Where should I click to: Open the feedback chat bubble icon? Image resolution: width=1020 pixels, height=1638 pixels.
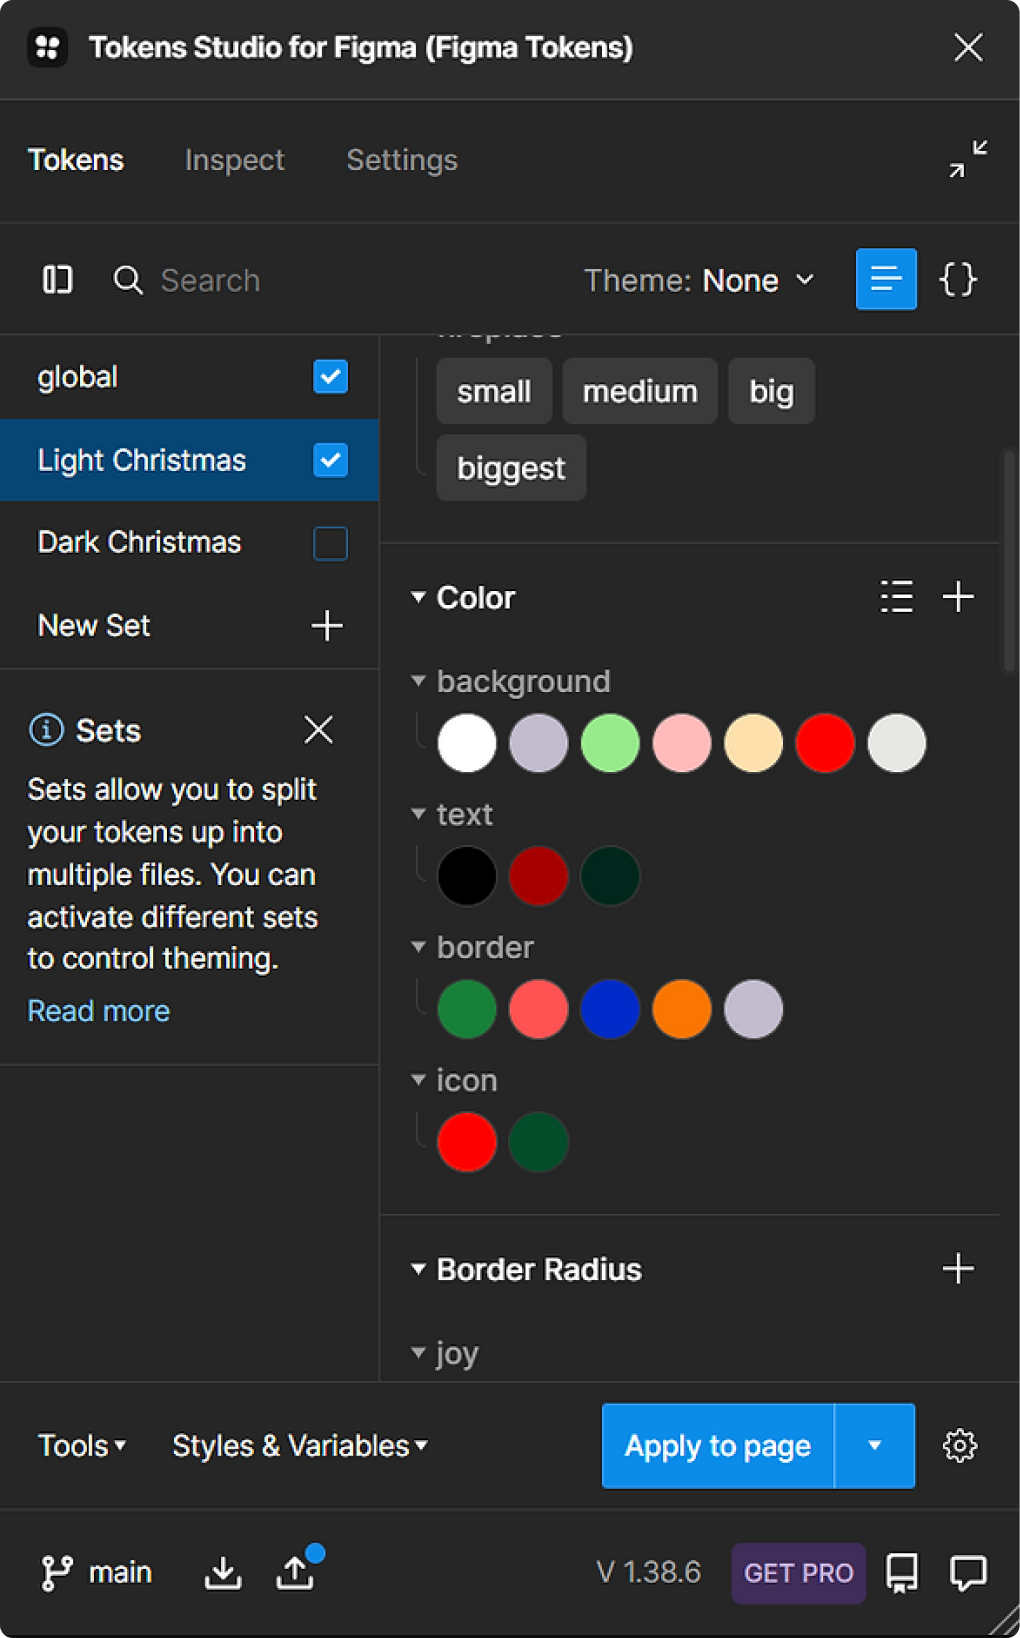click(968, 1573)
